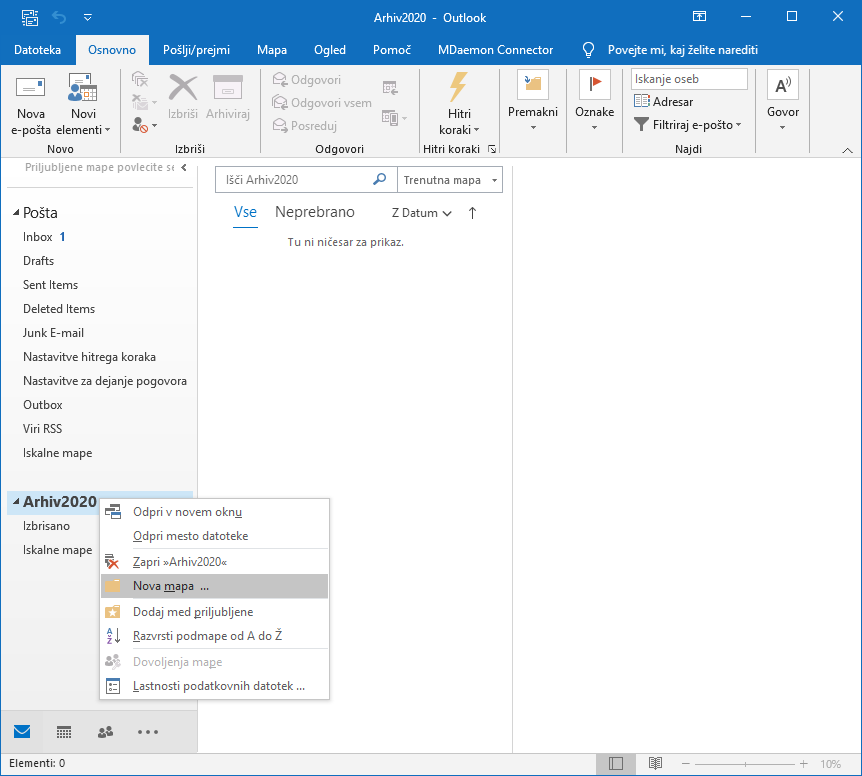The height and width of the screenshot is (776, 862).
Task: Open the Sent Items folder
Action: (51, 285)
